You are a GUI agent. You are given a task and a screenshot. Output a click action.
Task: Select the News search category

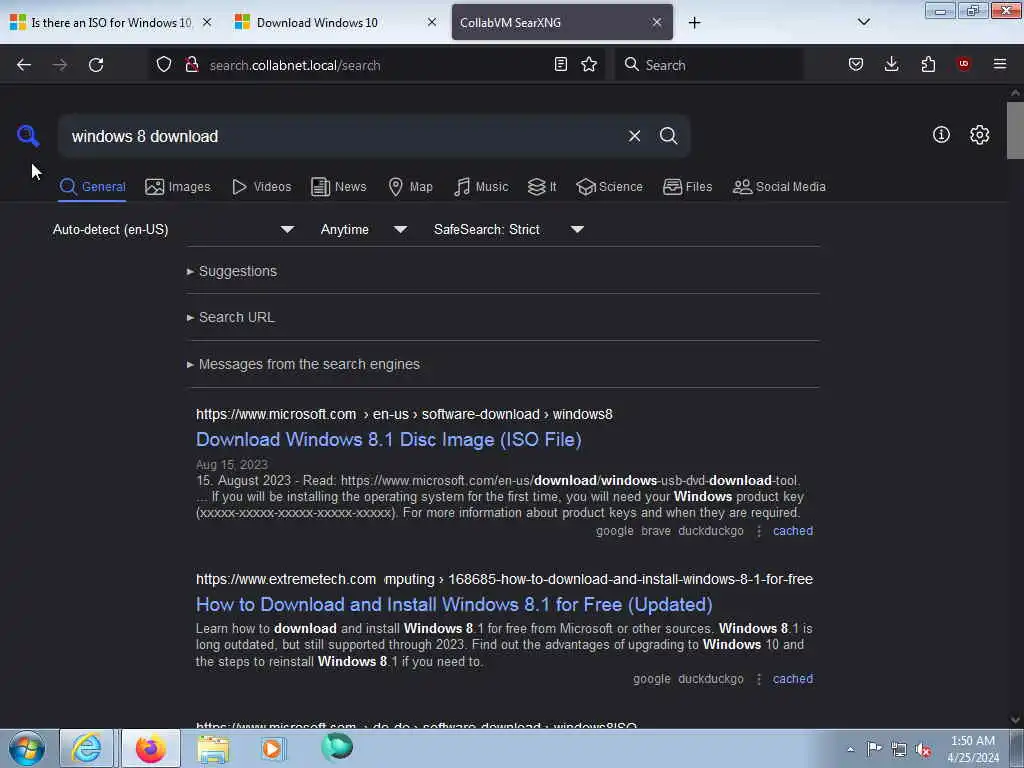(x=339, y=187)
